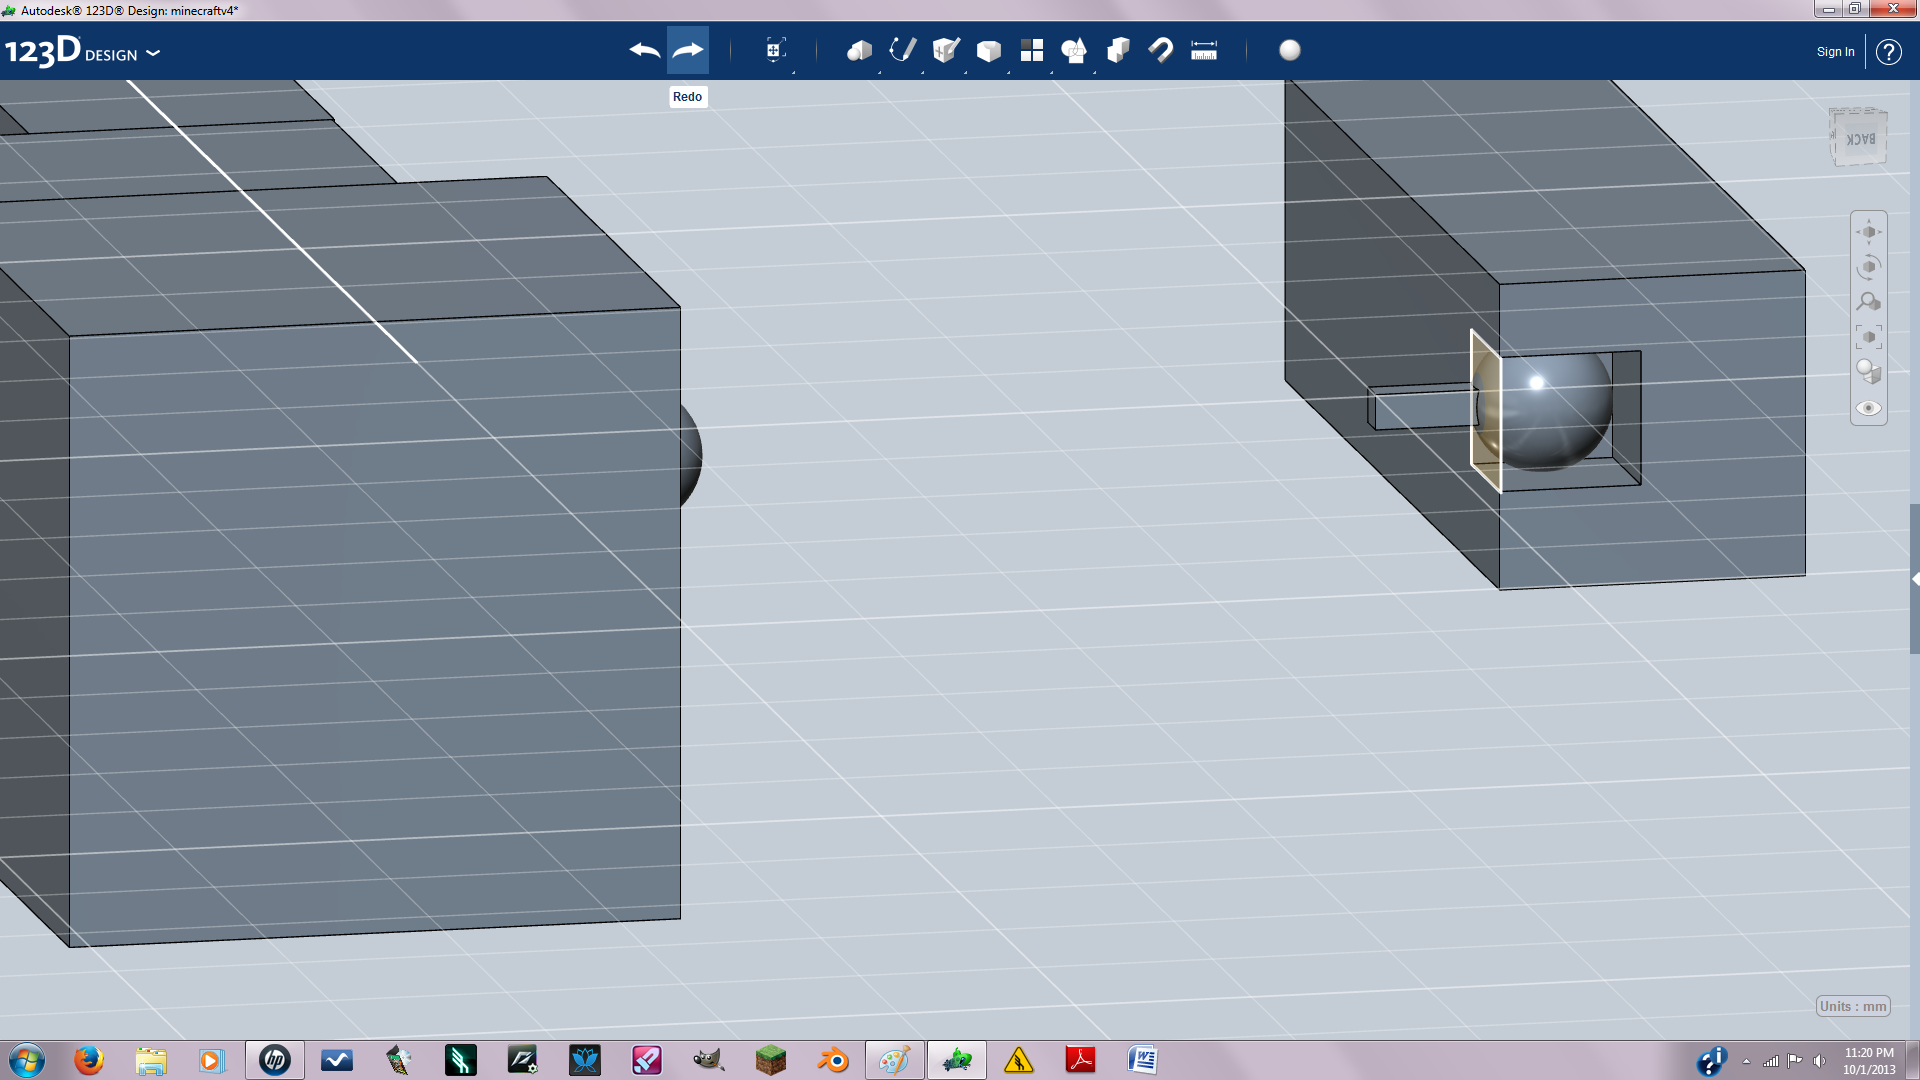Expand the Sketch flyout arrow

pos(923,71)
